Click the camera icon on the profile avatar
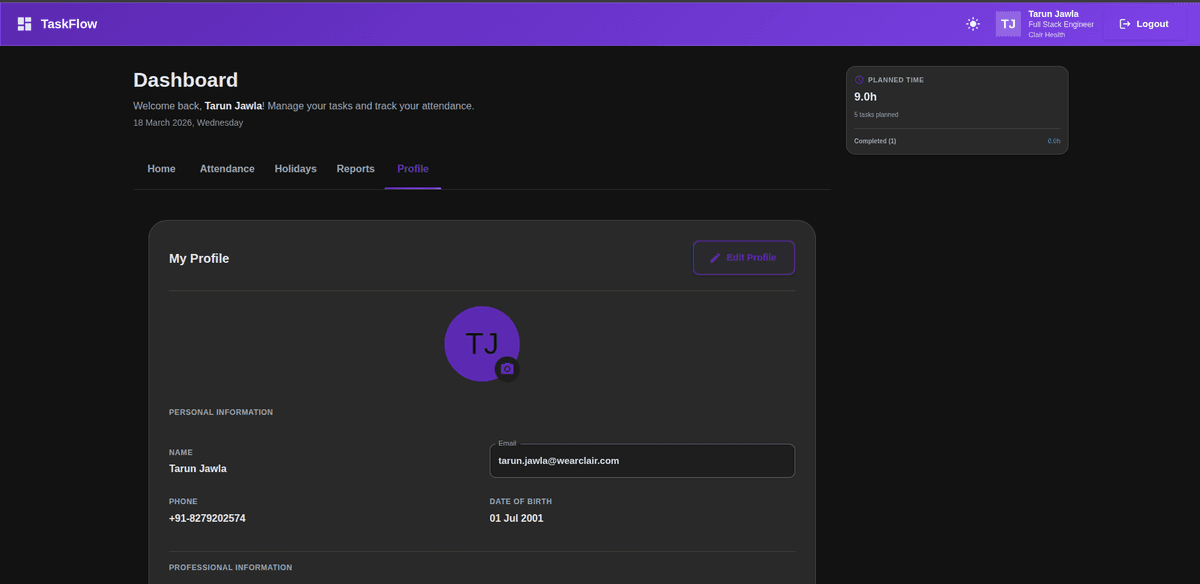Screen dimensions: 1200x584 [x=507, y=368]
